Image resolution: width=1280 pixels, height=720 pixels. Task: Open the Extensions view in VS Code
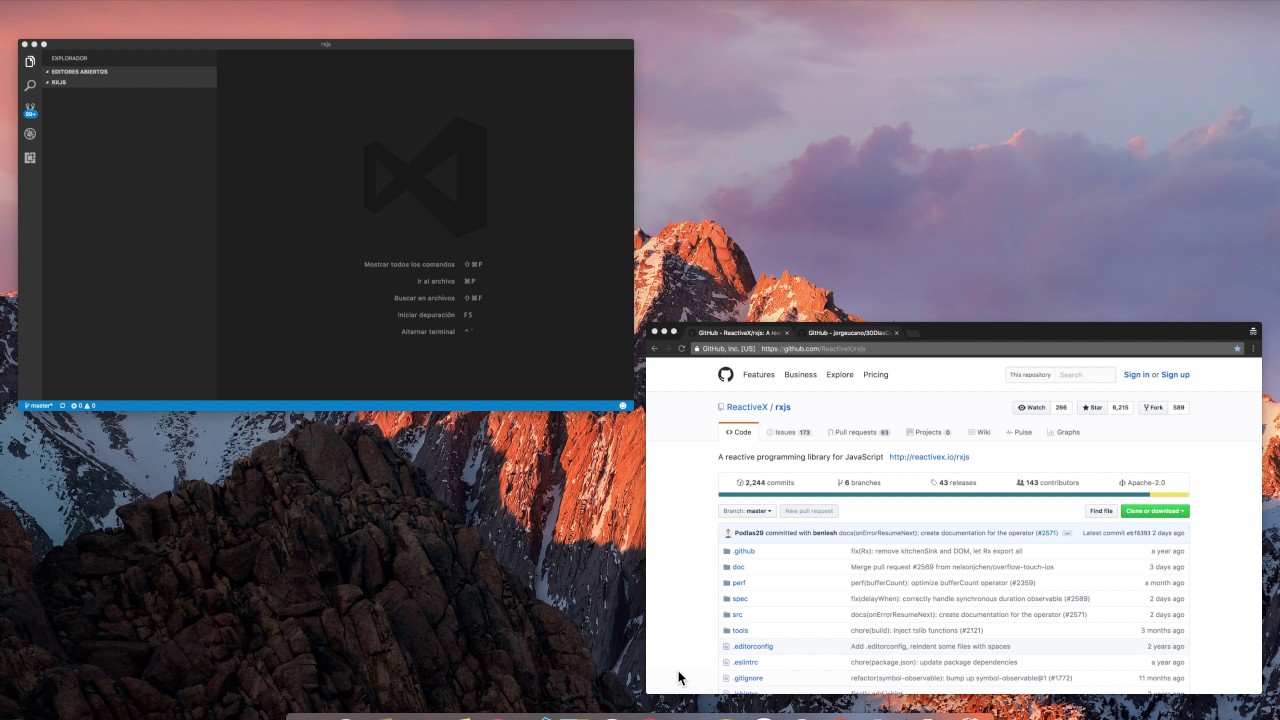(x=30, y=158)
